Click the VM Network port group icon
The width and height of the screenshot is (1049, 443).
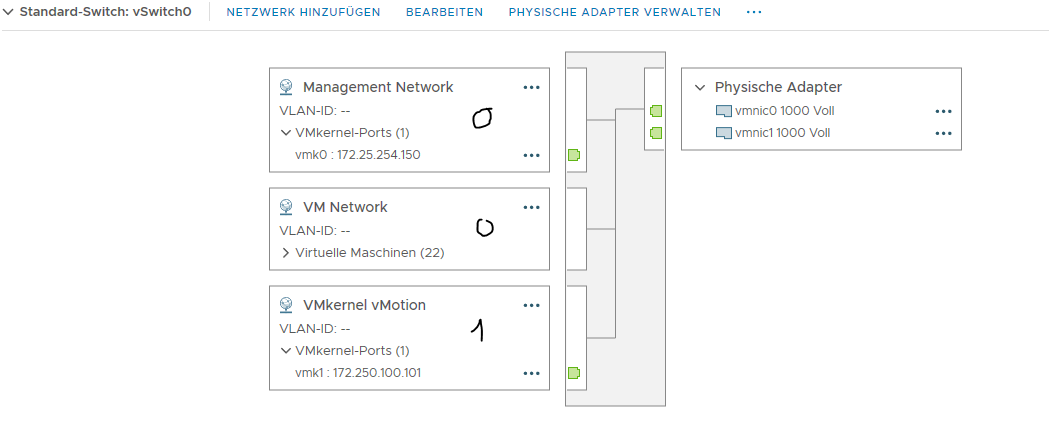286,207
